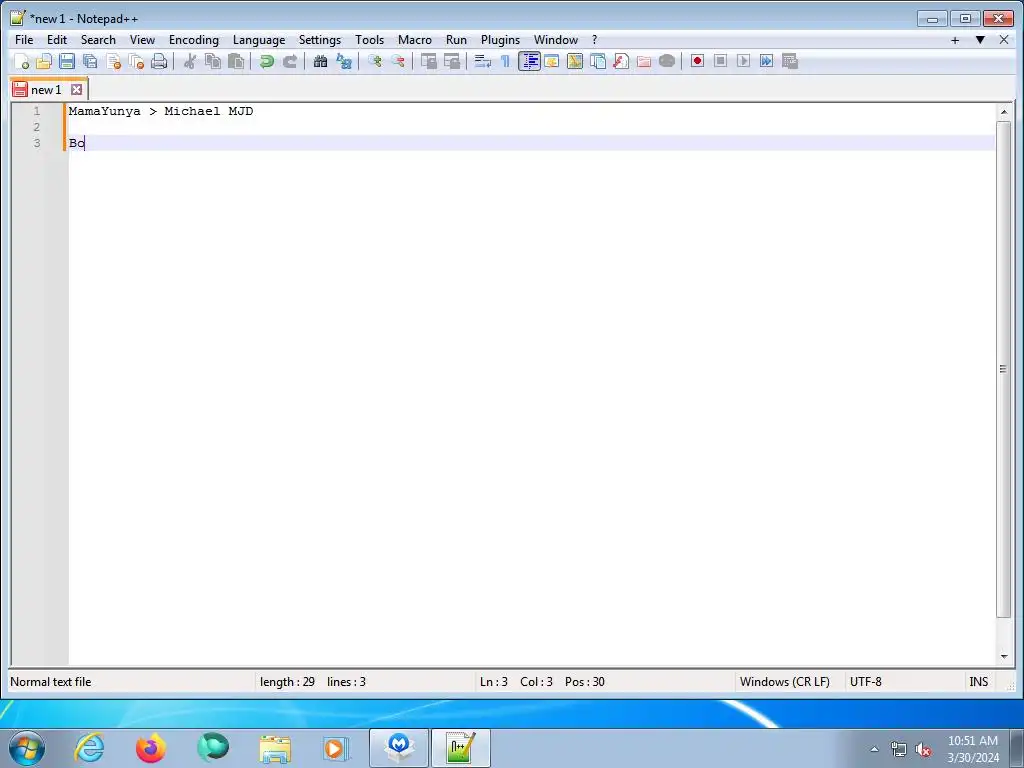
Task: Click the vertical scrollbar down arrow
Action: (1004, 656)
